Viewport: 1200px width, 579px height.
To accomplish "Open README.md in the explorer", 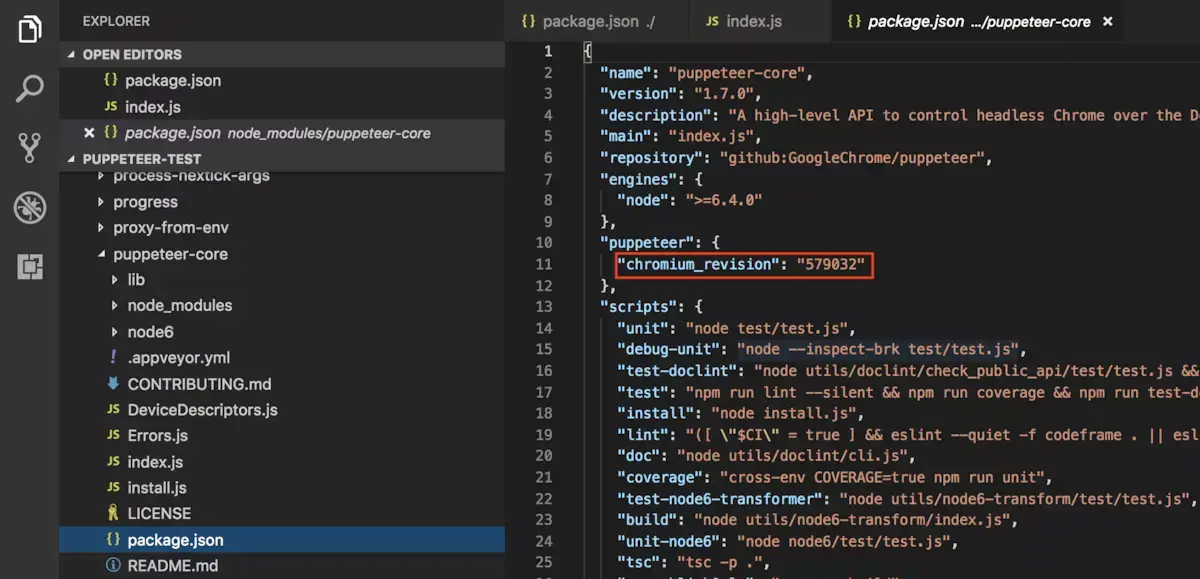I will coord(173,566).
